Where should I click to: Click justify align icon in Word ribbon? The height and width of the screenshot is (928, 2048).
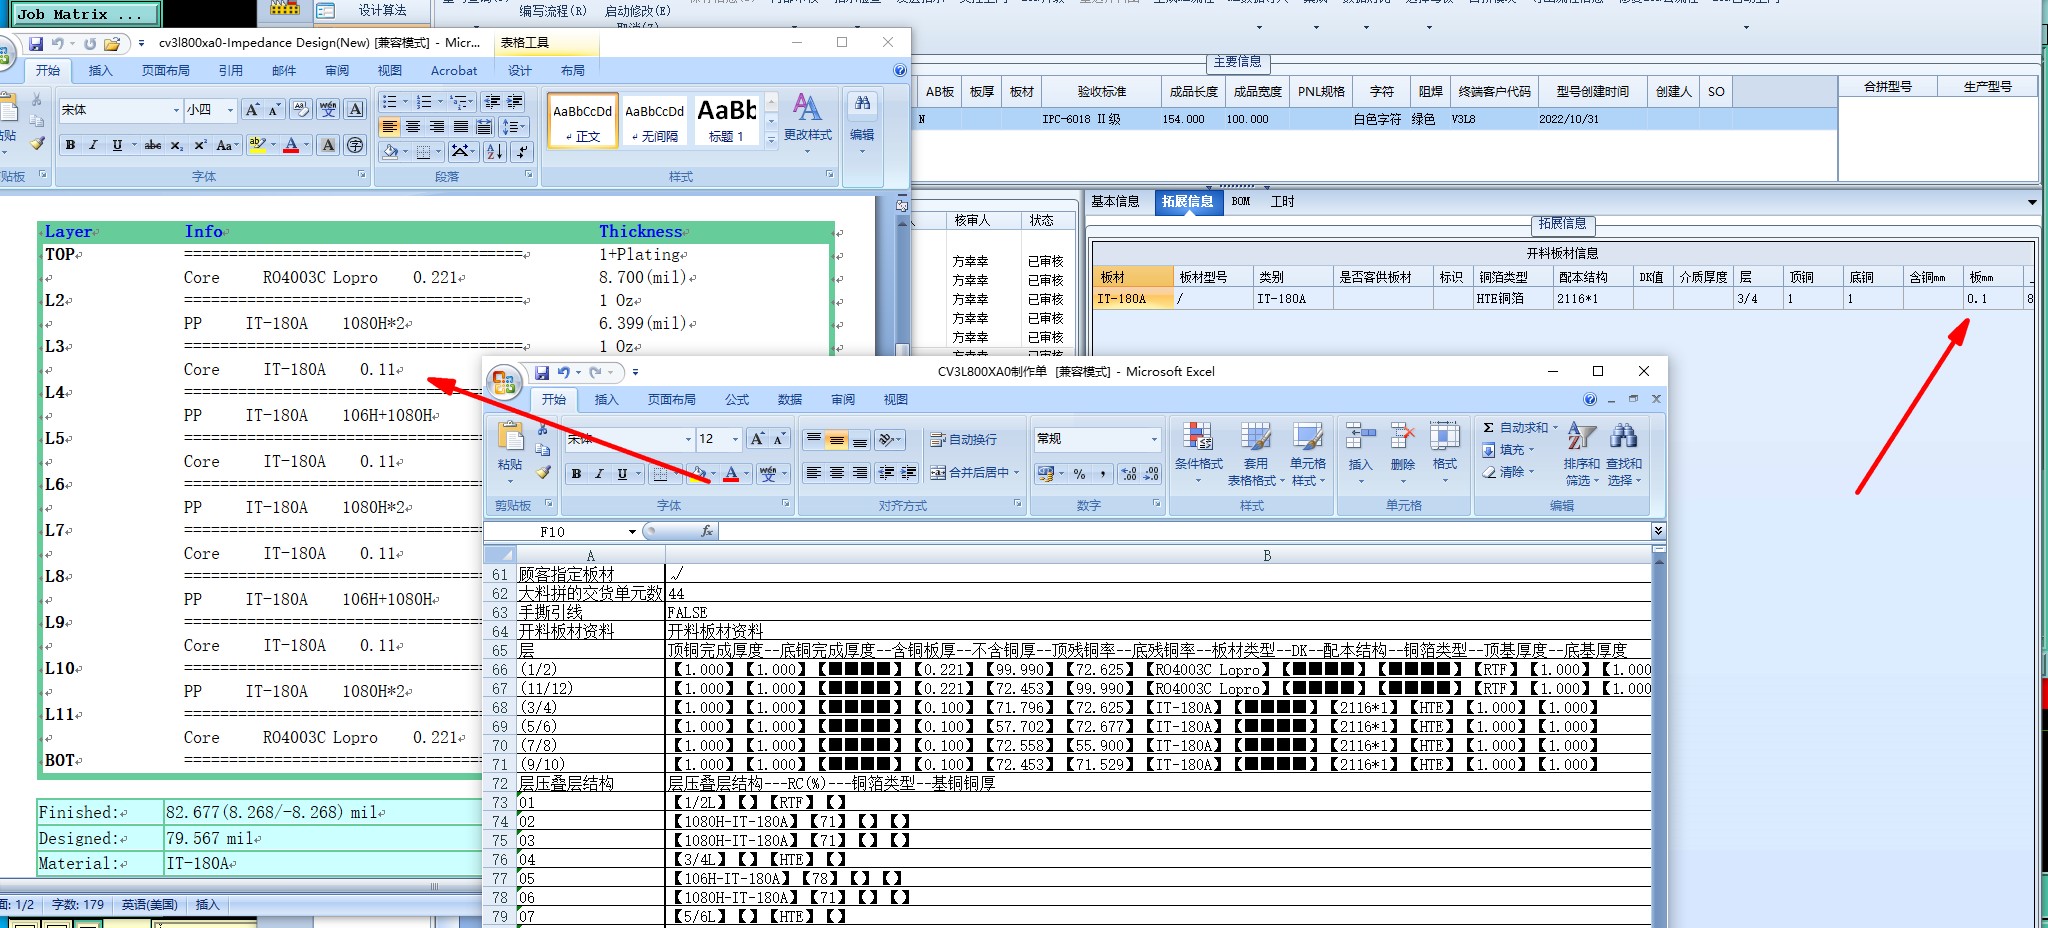pos(460,127)
